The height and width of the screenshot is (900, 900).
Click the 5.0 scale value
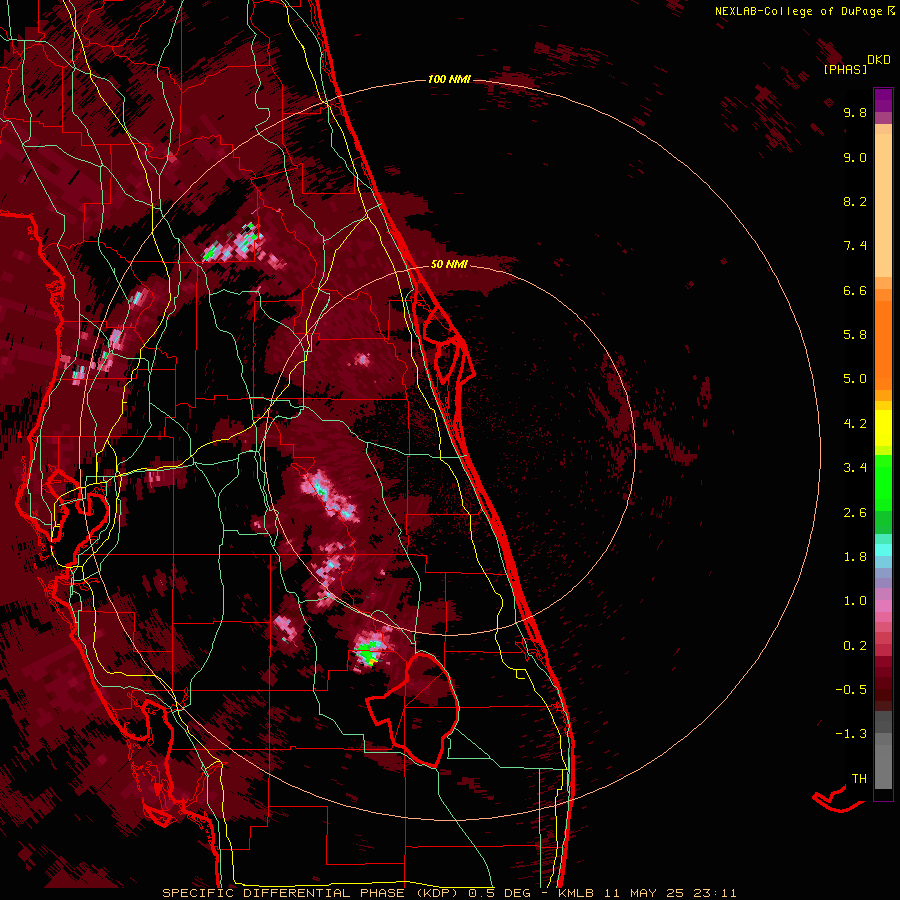click(x=855, y=379)
